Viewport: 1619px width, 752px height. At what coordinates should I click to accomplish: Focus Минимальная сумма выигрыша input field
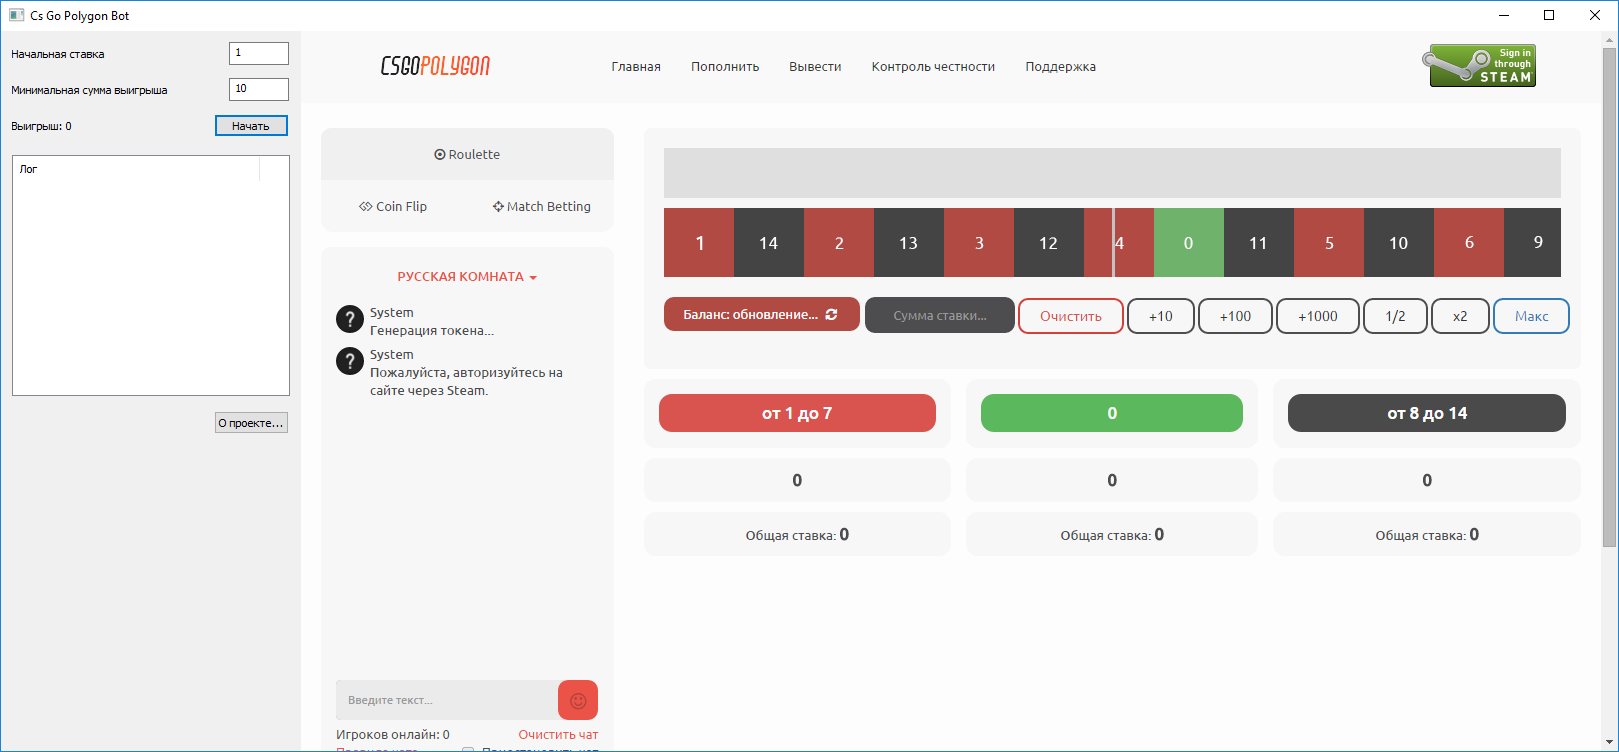[x=259, y=89]
